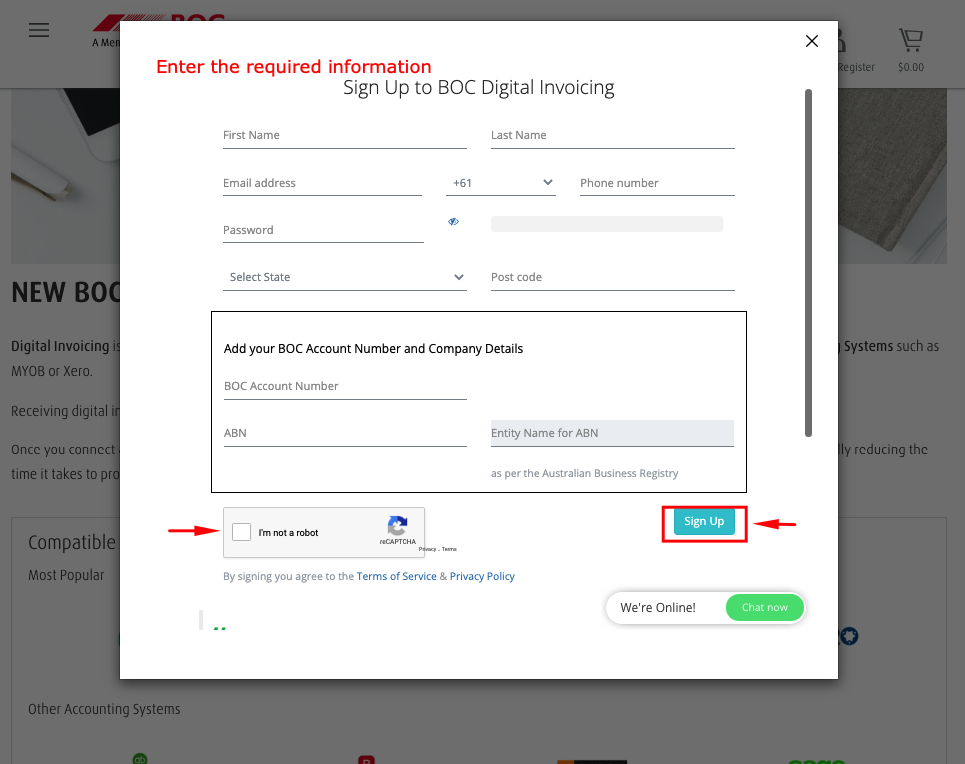This screenshot has width=965, height=764.
Task: Click the 'We're Online!' chat label
Action: point(658,608)
